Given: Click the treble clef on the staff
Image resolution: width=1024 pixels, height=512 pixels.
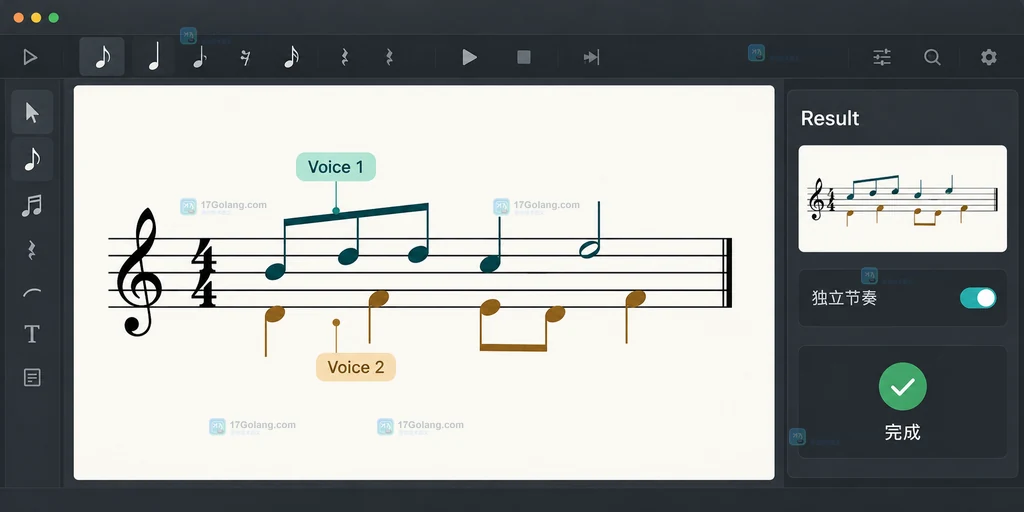Looking at the screenshot, I should pos(139,272).
